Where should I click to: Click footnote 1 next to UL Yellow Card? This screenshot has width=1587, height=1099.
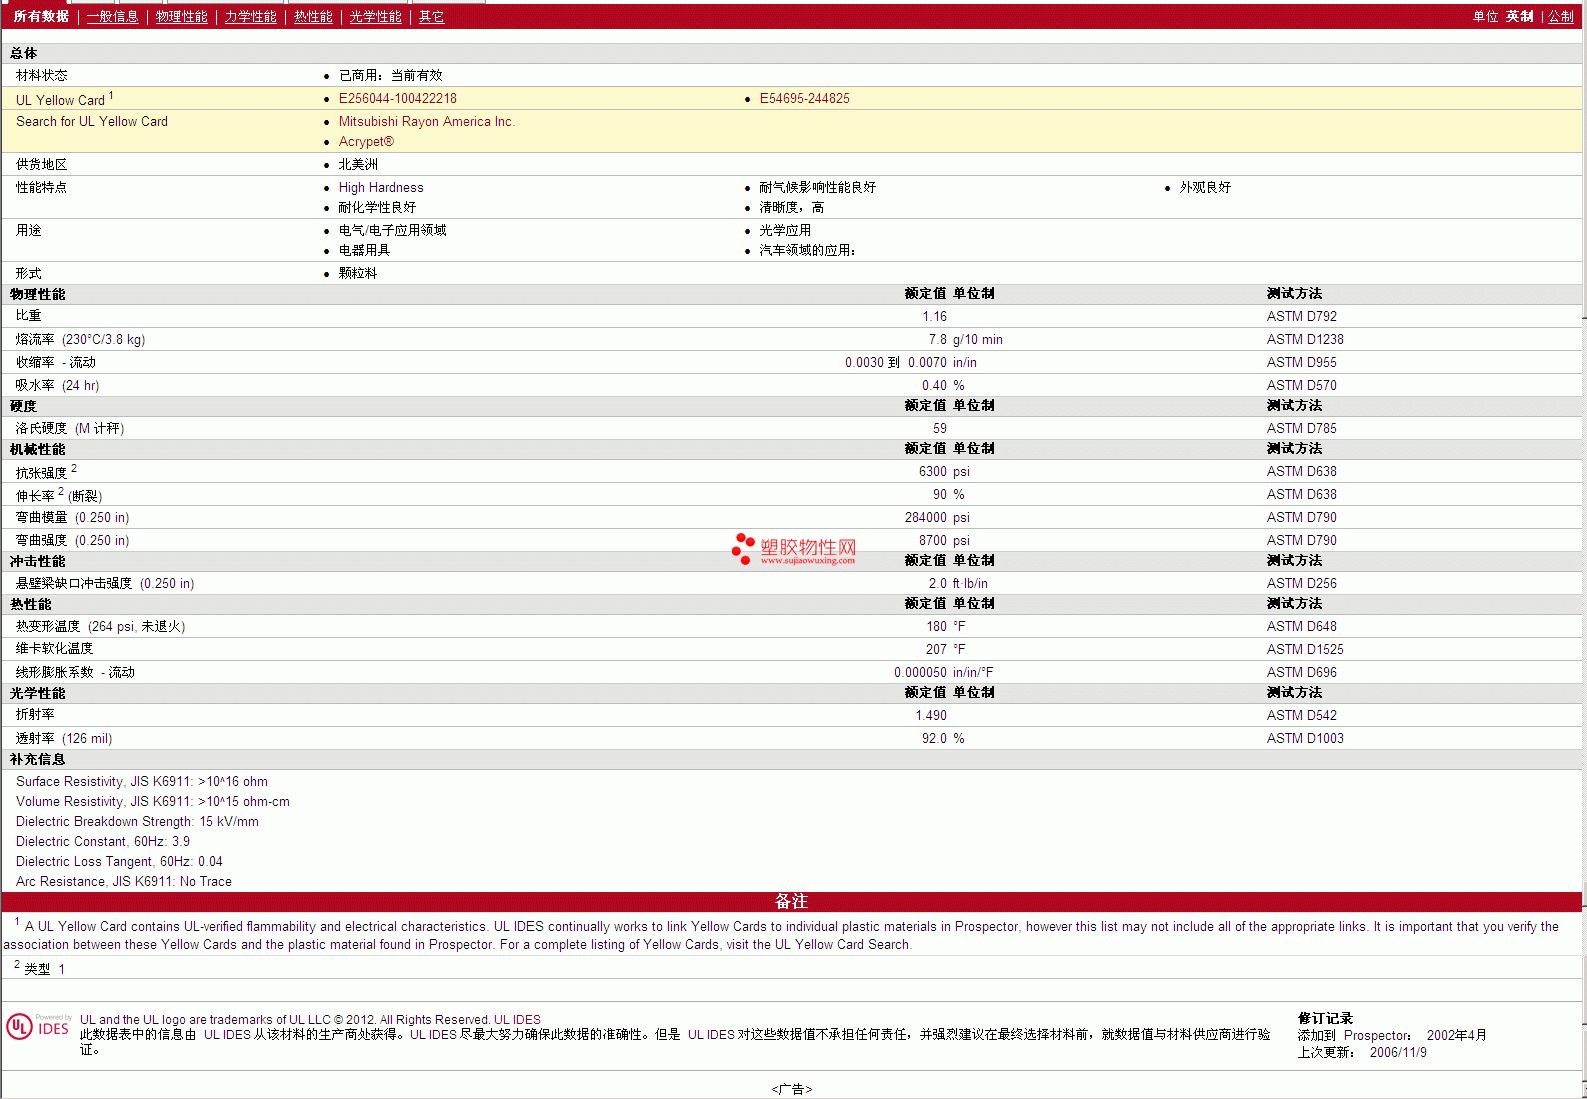(111, 96)
